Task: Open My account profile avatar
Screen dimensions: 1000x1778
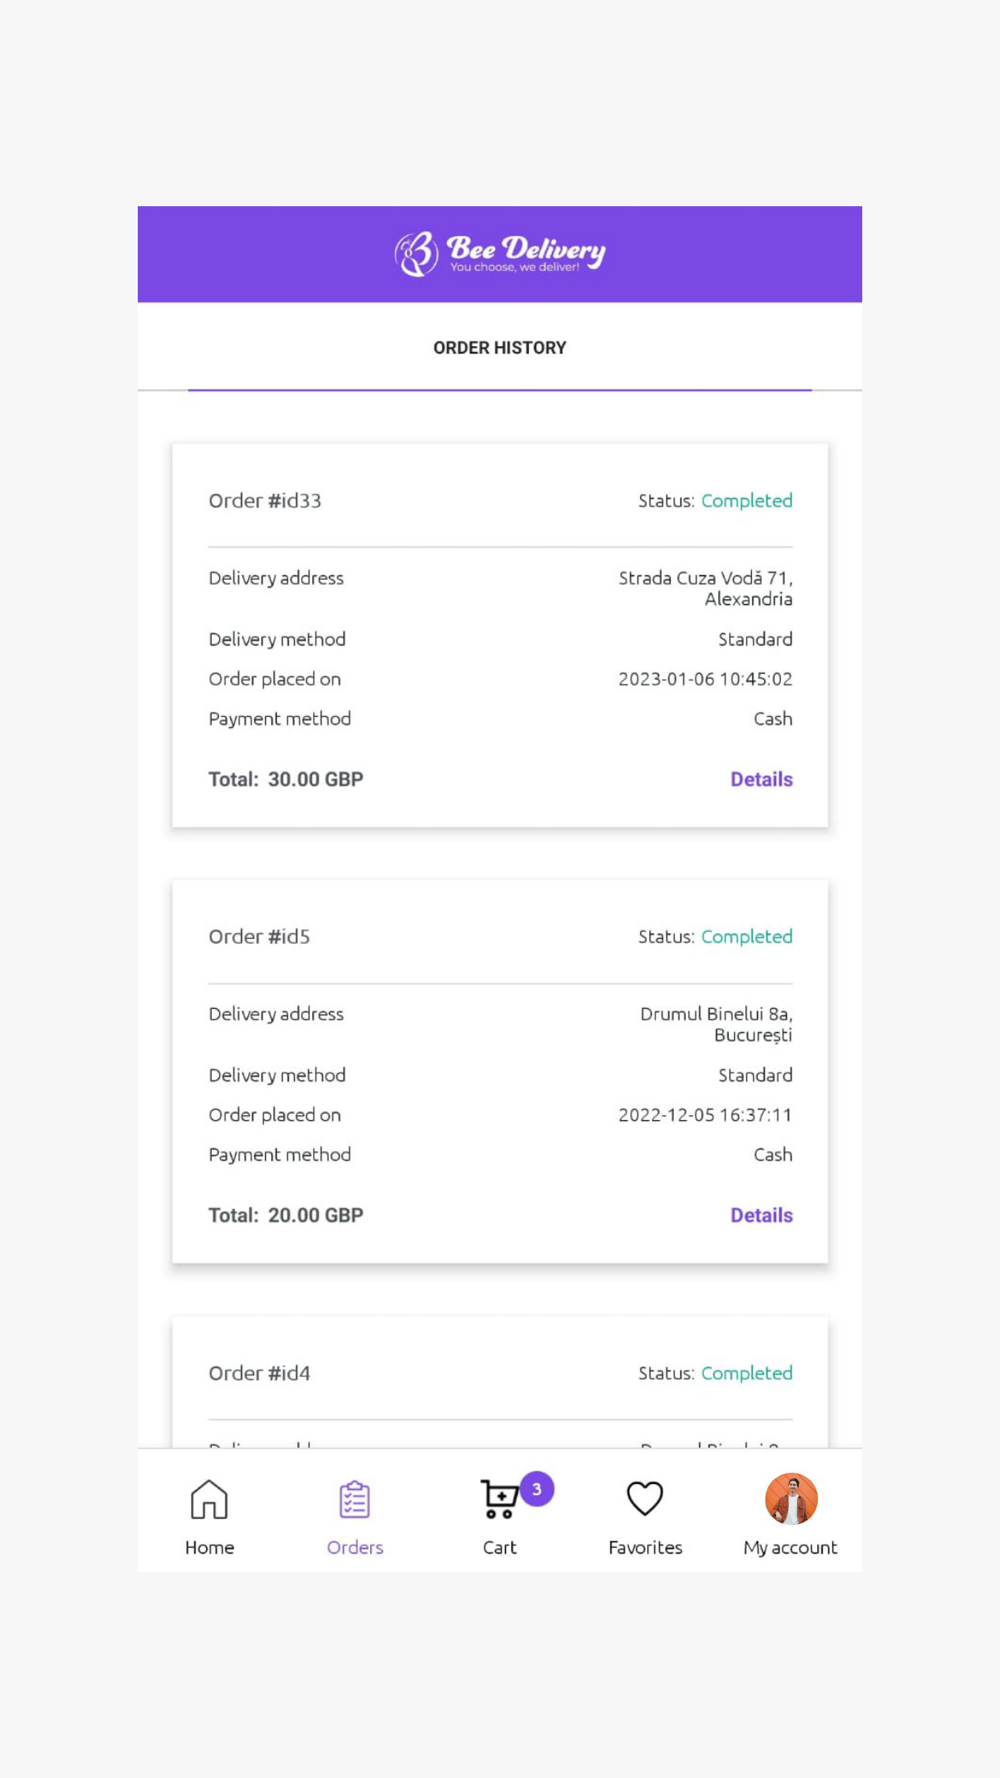Action: pos(791,1499)
